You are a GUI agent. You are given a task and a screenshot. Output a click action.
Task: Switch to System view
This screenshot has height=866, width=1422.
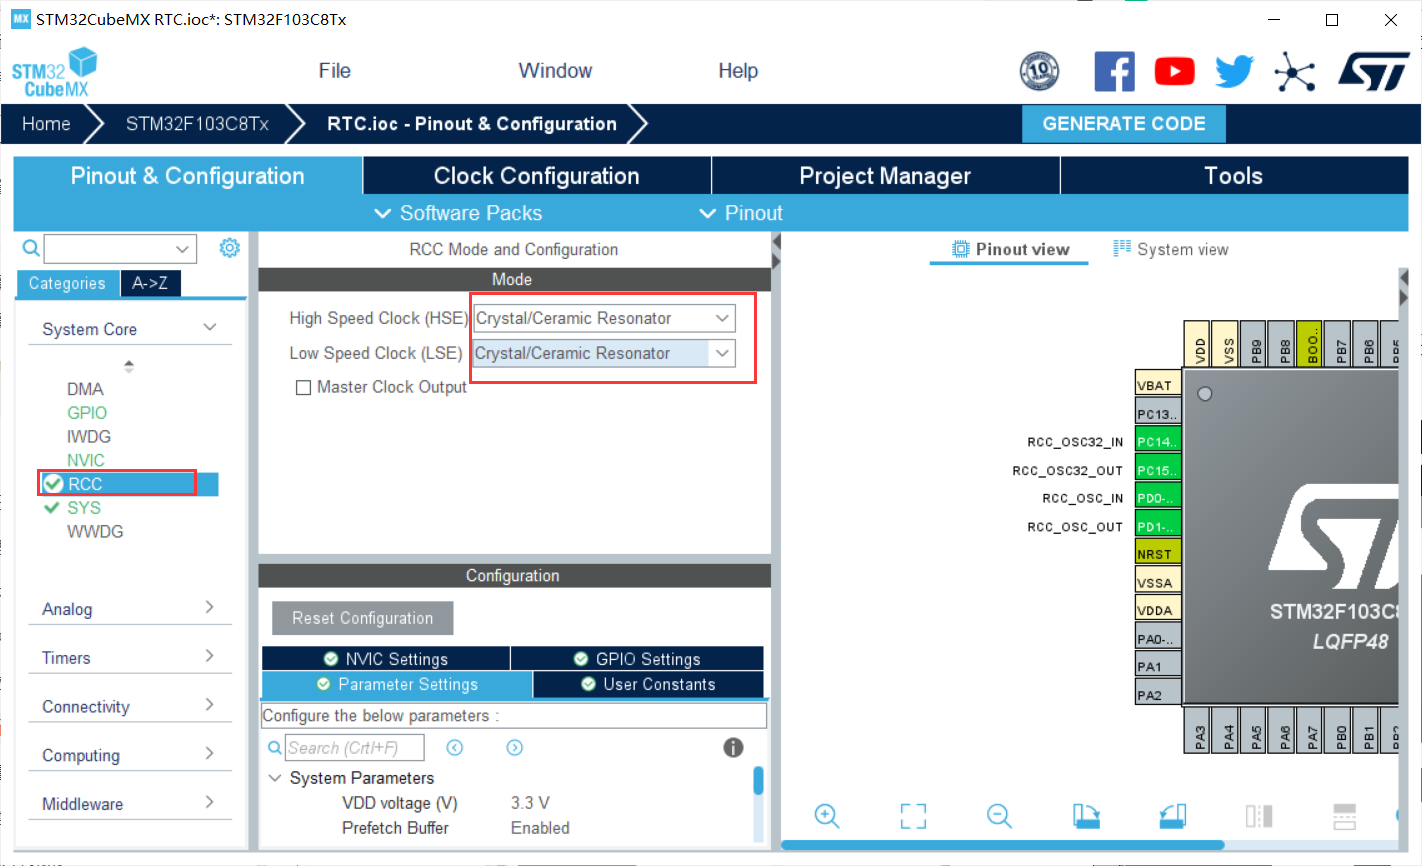[x=1171, y=249]
